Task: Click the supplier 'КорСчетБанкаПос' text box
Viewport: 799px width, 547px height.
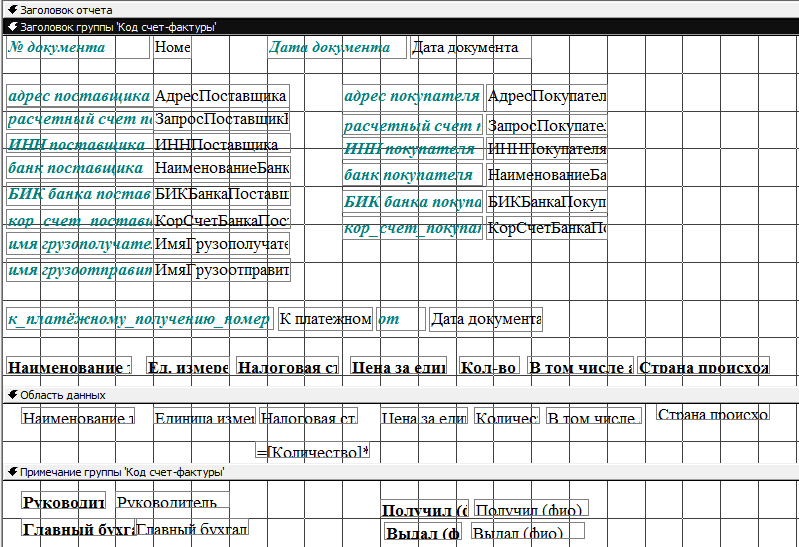Action: pyautogui.click(x=222, y=220)
